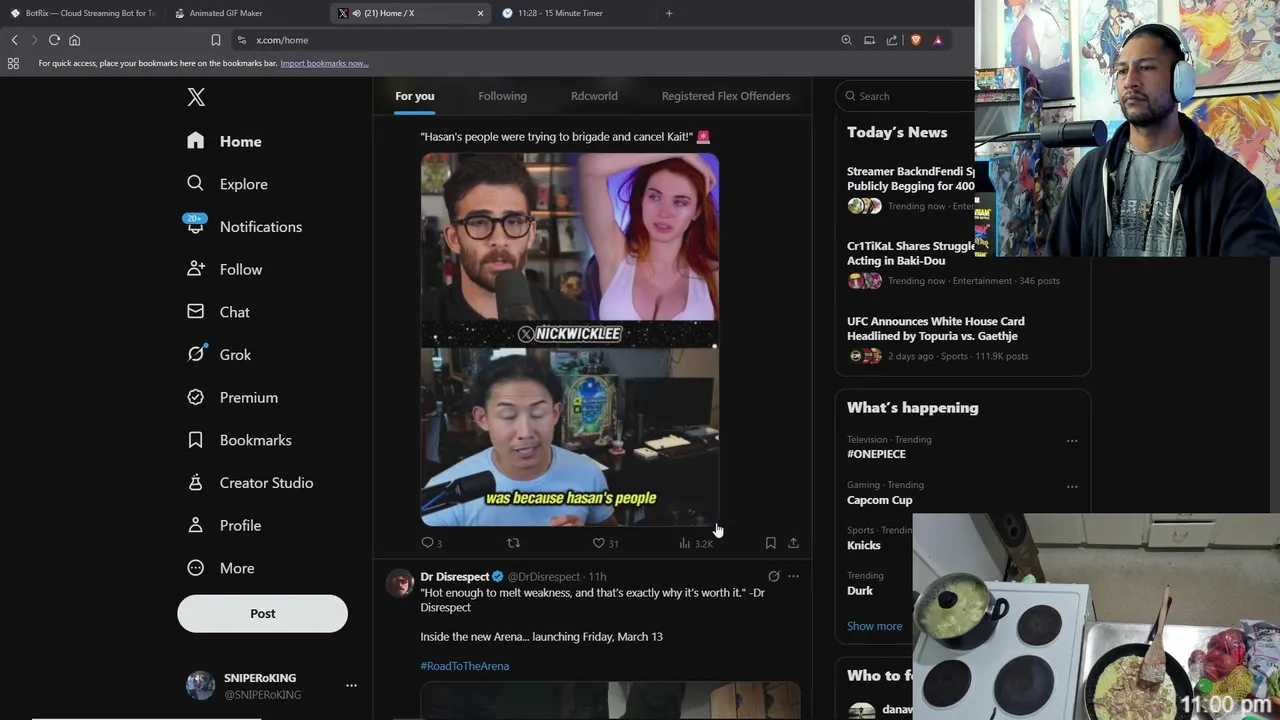The height and width of the screenshot is (720, 1280).
Task: Open Grok from the sidebar
Action: tap(220, 354)
